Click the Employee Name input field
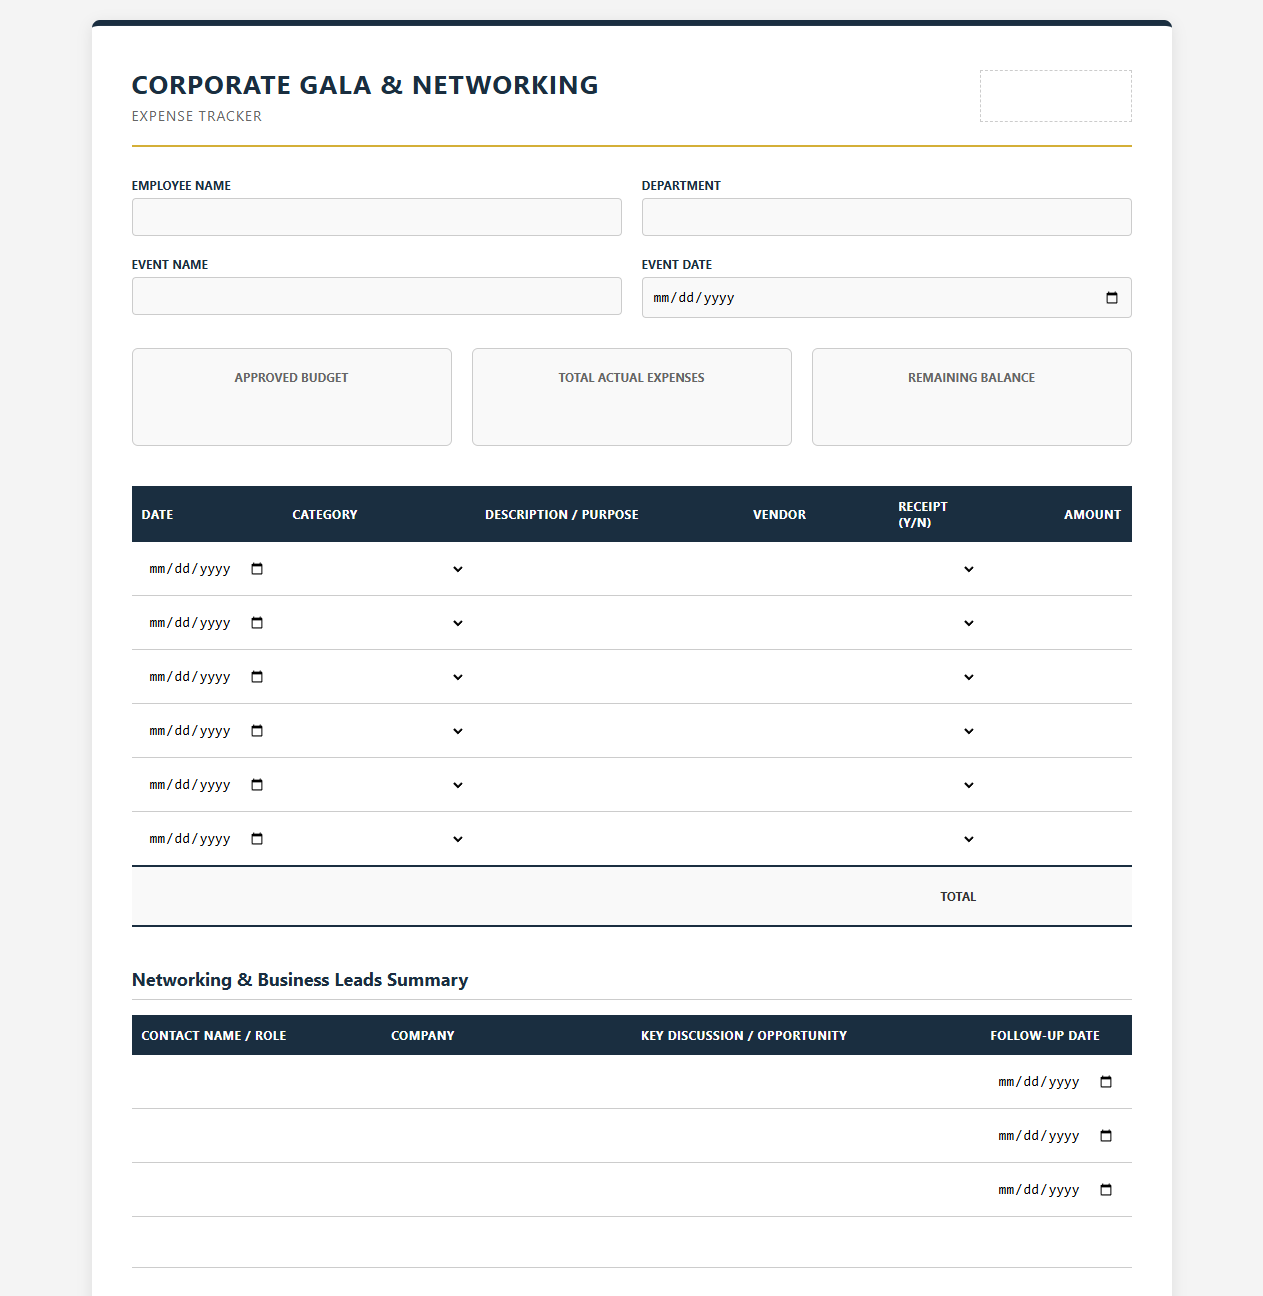The height and width of the screenshot is (1296, 1263). [377, 217]
